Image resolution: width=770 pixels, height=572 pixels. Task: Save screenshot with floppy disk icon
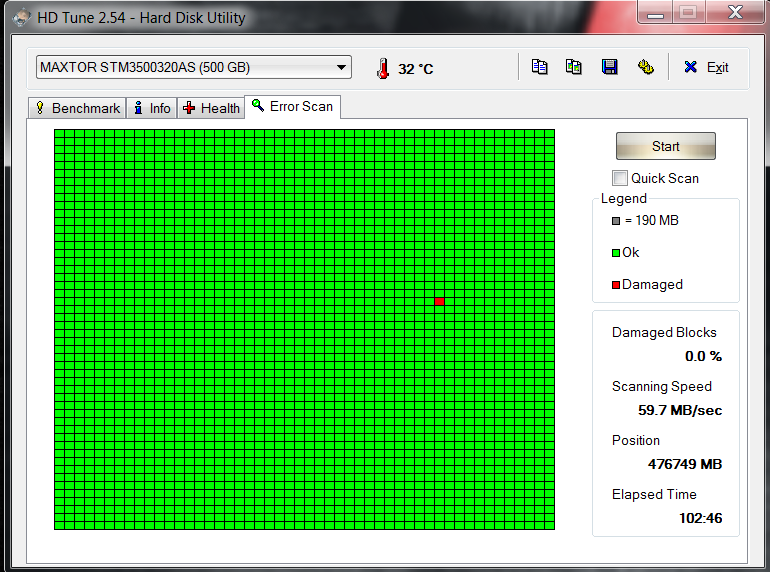click(x=609, y=67)
